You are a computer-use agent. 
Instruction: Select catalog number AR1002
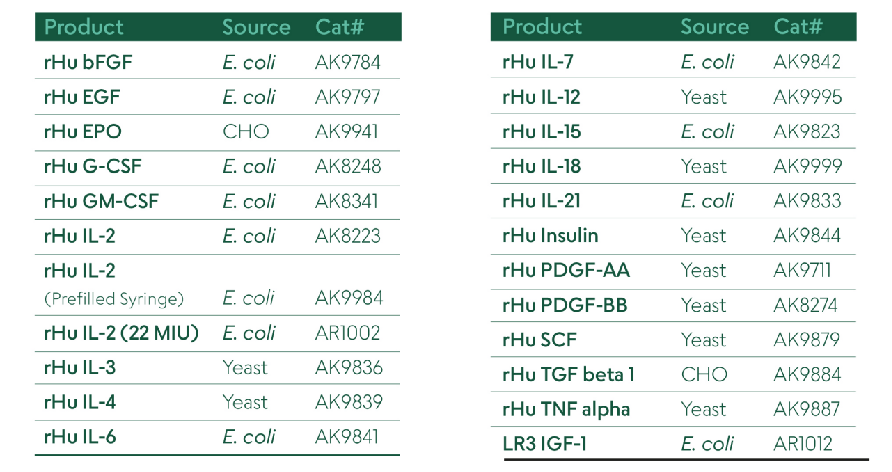tap(347, 333)
